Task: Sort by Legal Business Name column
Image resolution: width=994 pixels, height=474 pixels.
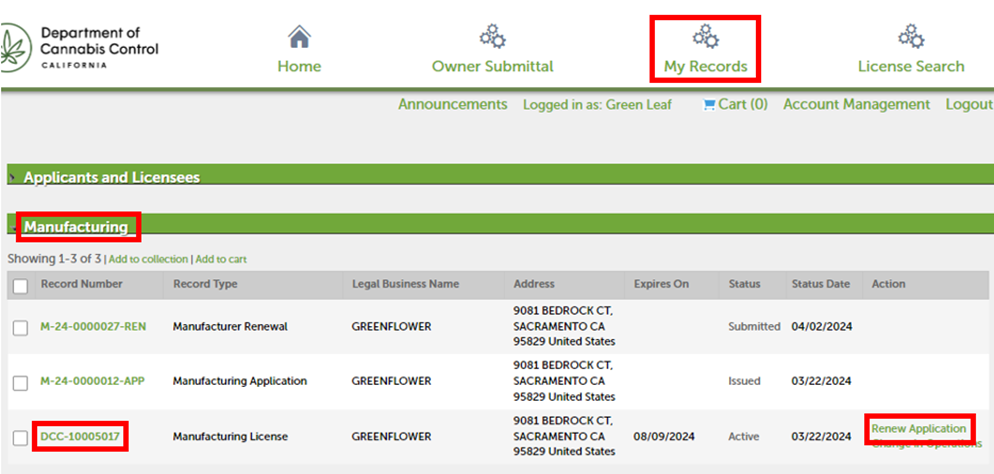Action: 406,284
